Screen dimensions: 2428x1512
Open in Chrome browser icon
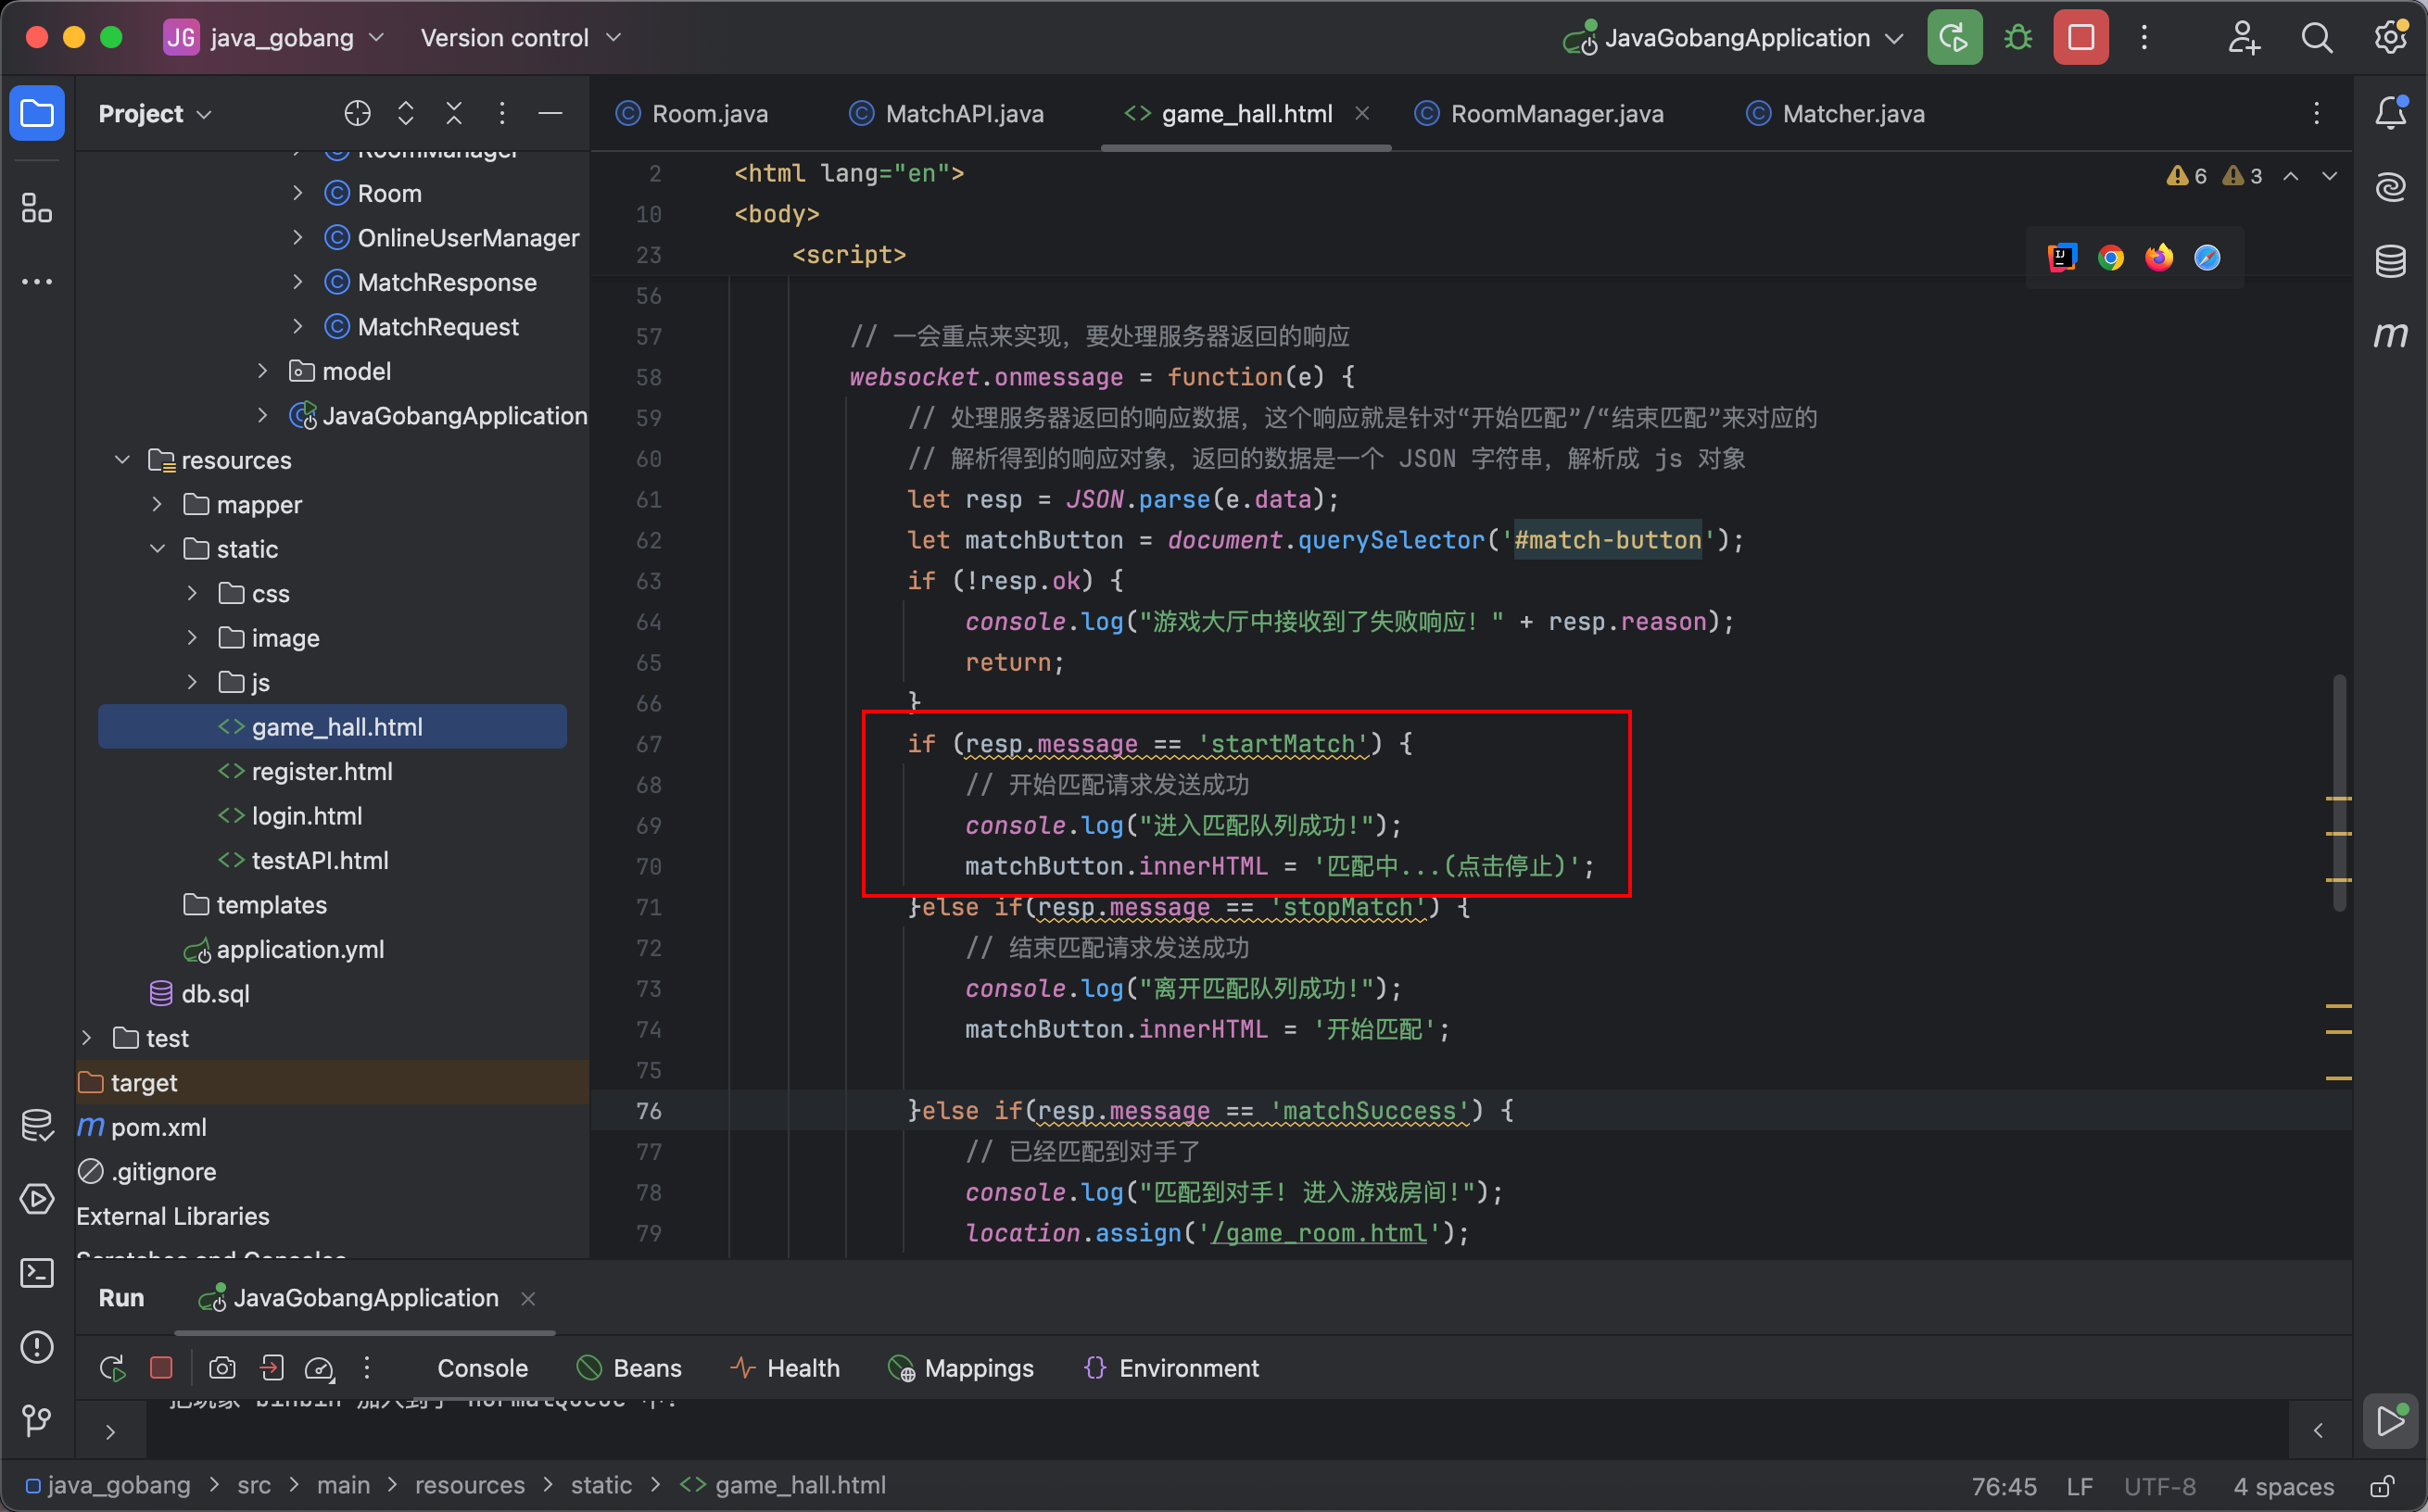click(2110, 258)
